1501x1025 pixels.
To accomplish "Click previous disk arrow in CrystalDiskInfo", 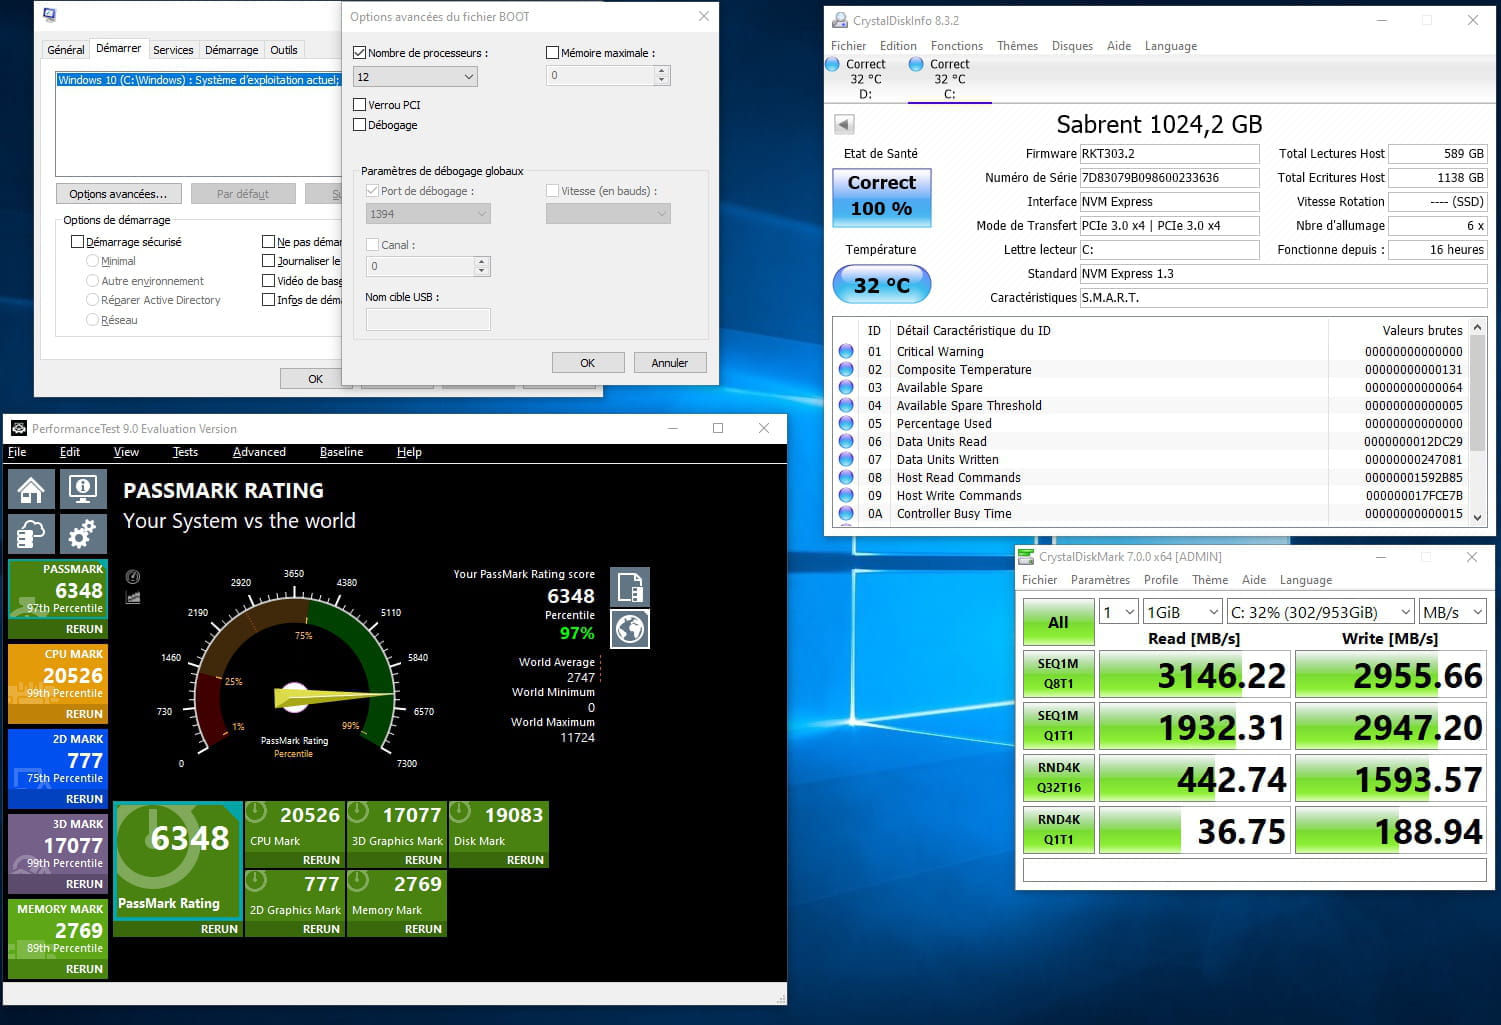I will click(844, 125).
